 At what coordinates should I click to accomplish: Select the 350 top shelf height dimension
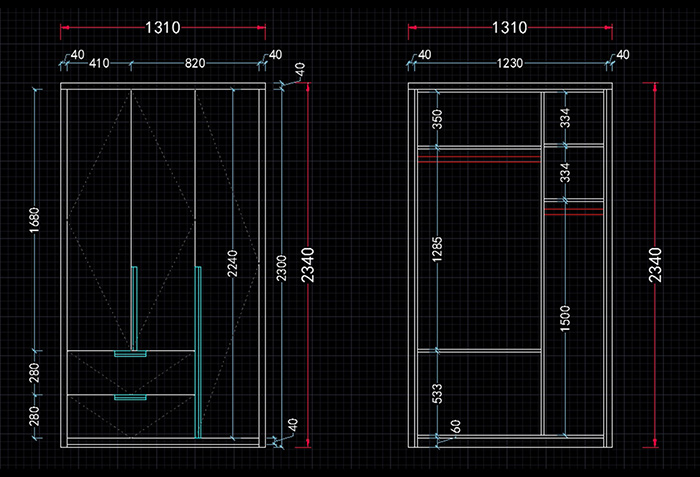437,119
